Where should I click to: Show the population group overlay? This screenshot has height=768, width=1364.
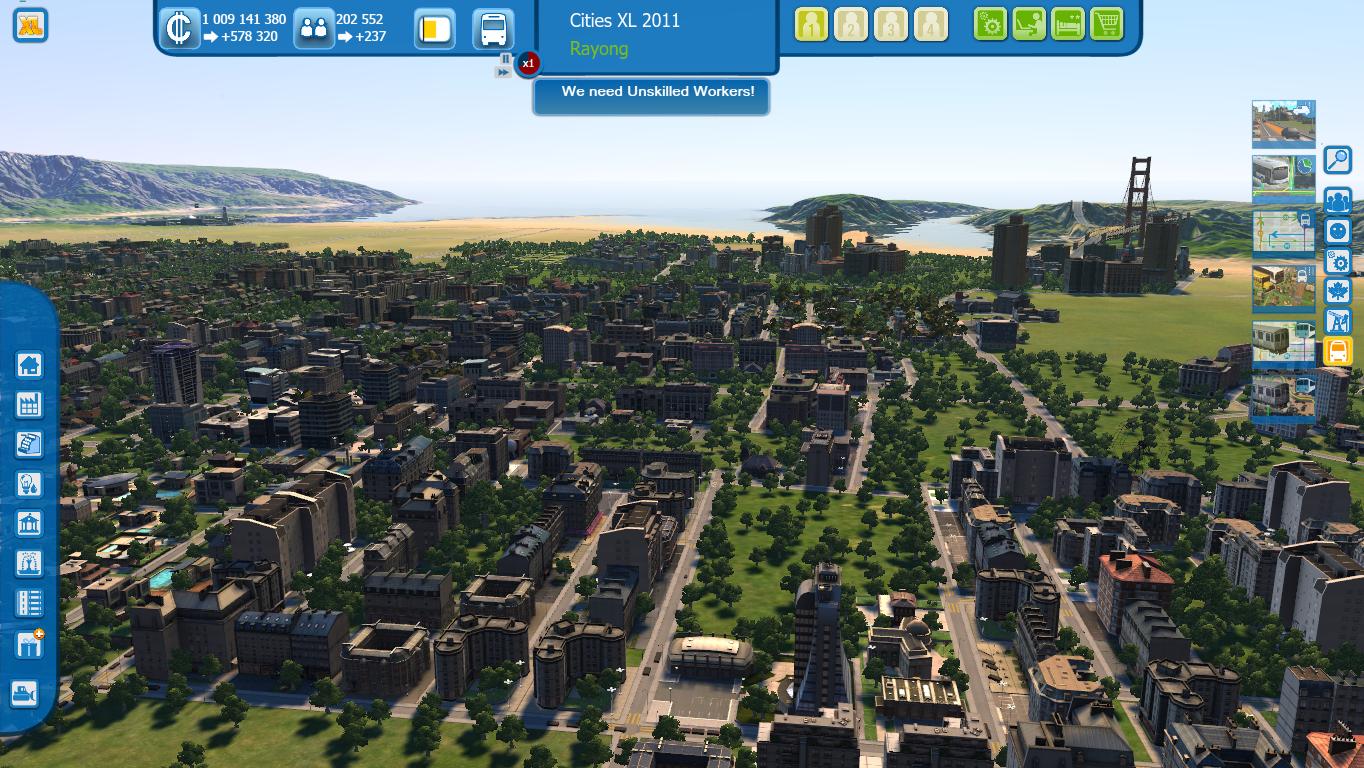(x=1338, y=201)
